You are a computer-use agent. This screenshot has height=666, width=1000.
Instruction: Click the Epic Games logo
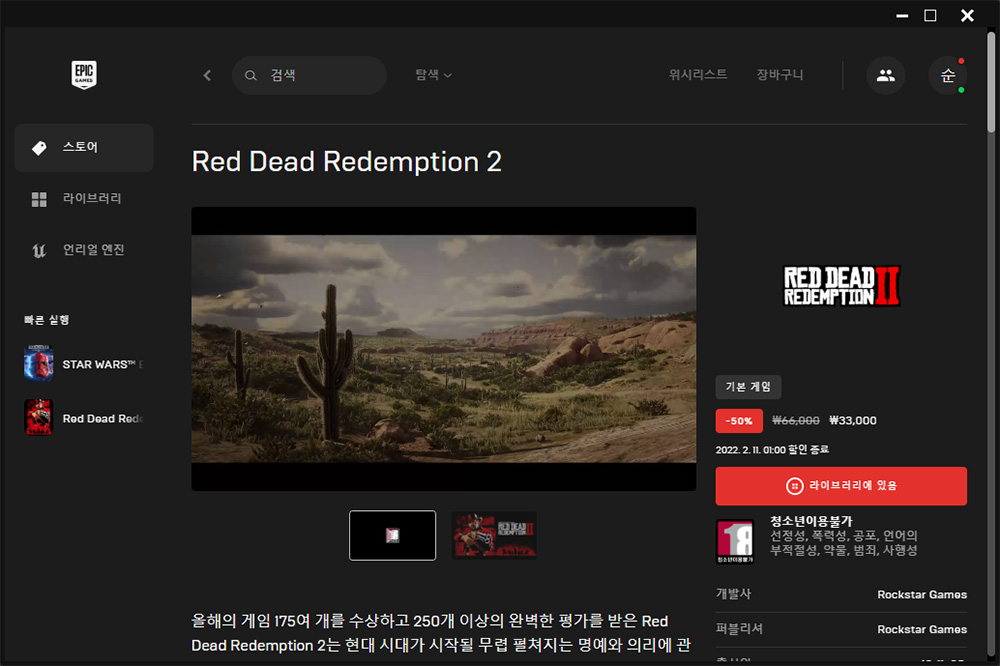(x=84, y=75)
